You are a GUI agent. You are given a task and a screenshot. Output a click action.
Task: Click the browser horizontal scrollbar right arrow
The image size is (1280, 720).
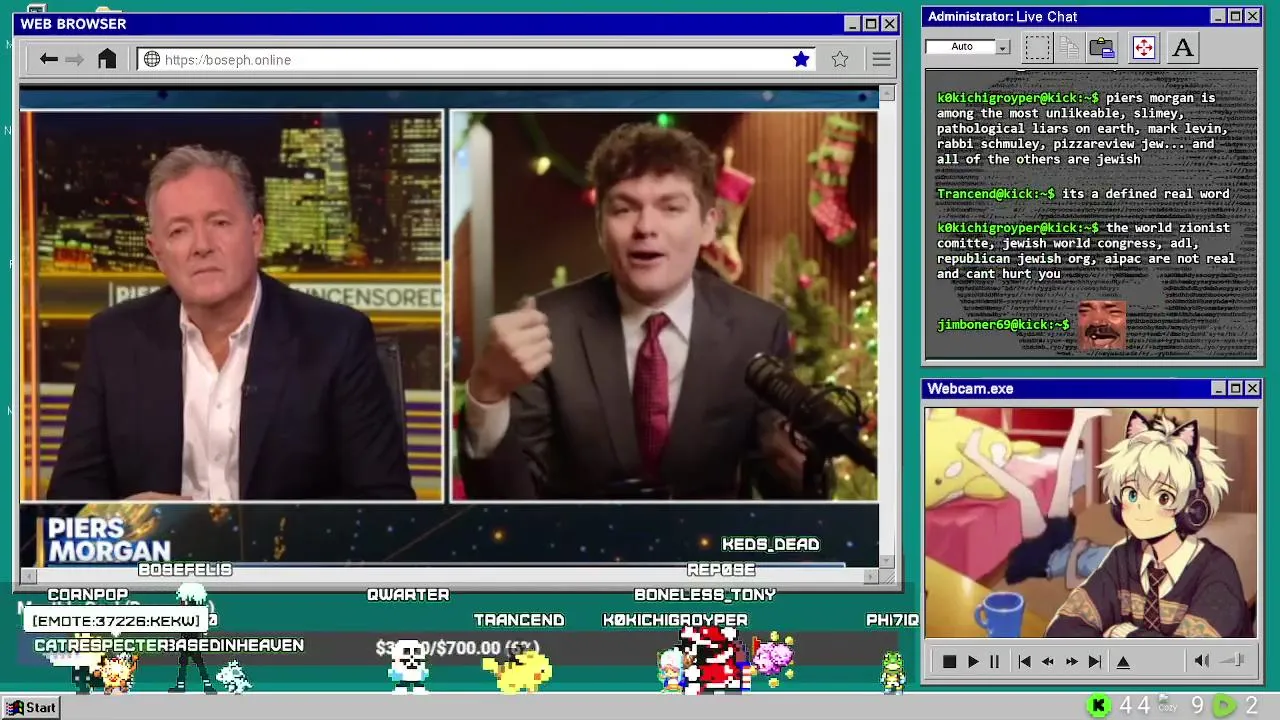pyautogui.click(x=871, y=576)
